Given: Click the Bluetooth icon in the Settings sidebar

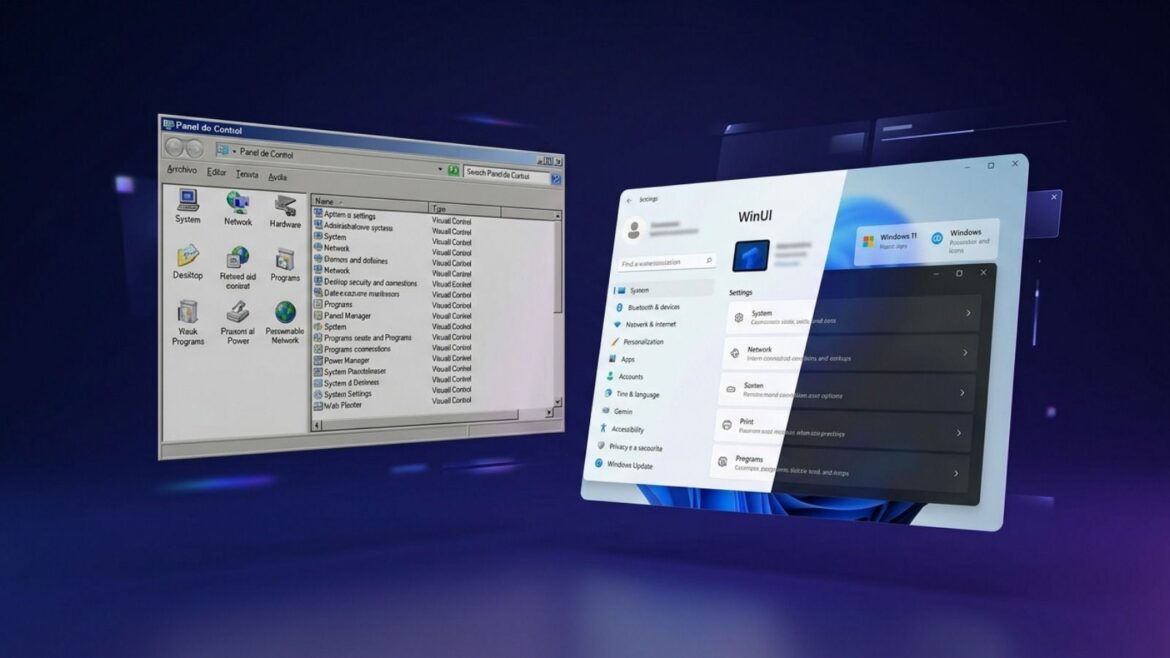Looking at the screenshot, I should (619, 307).
